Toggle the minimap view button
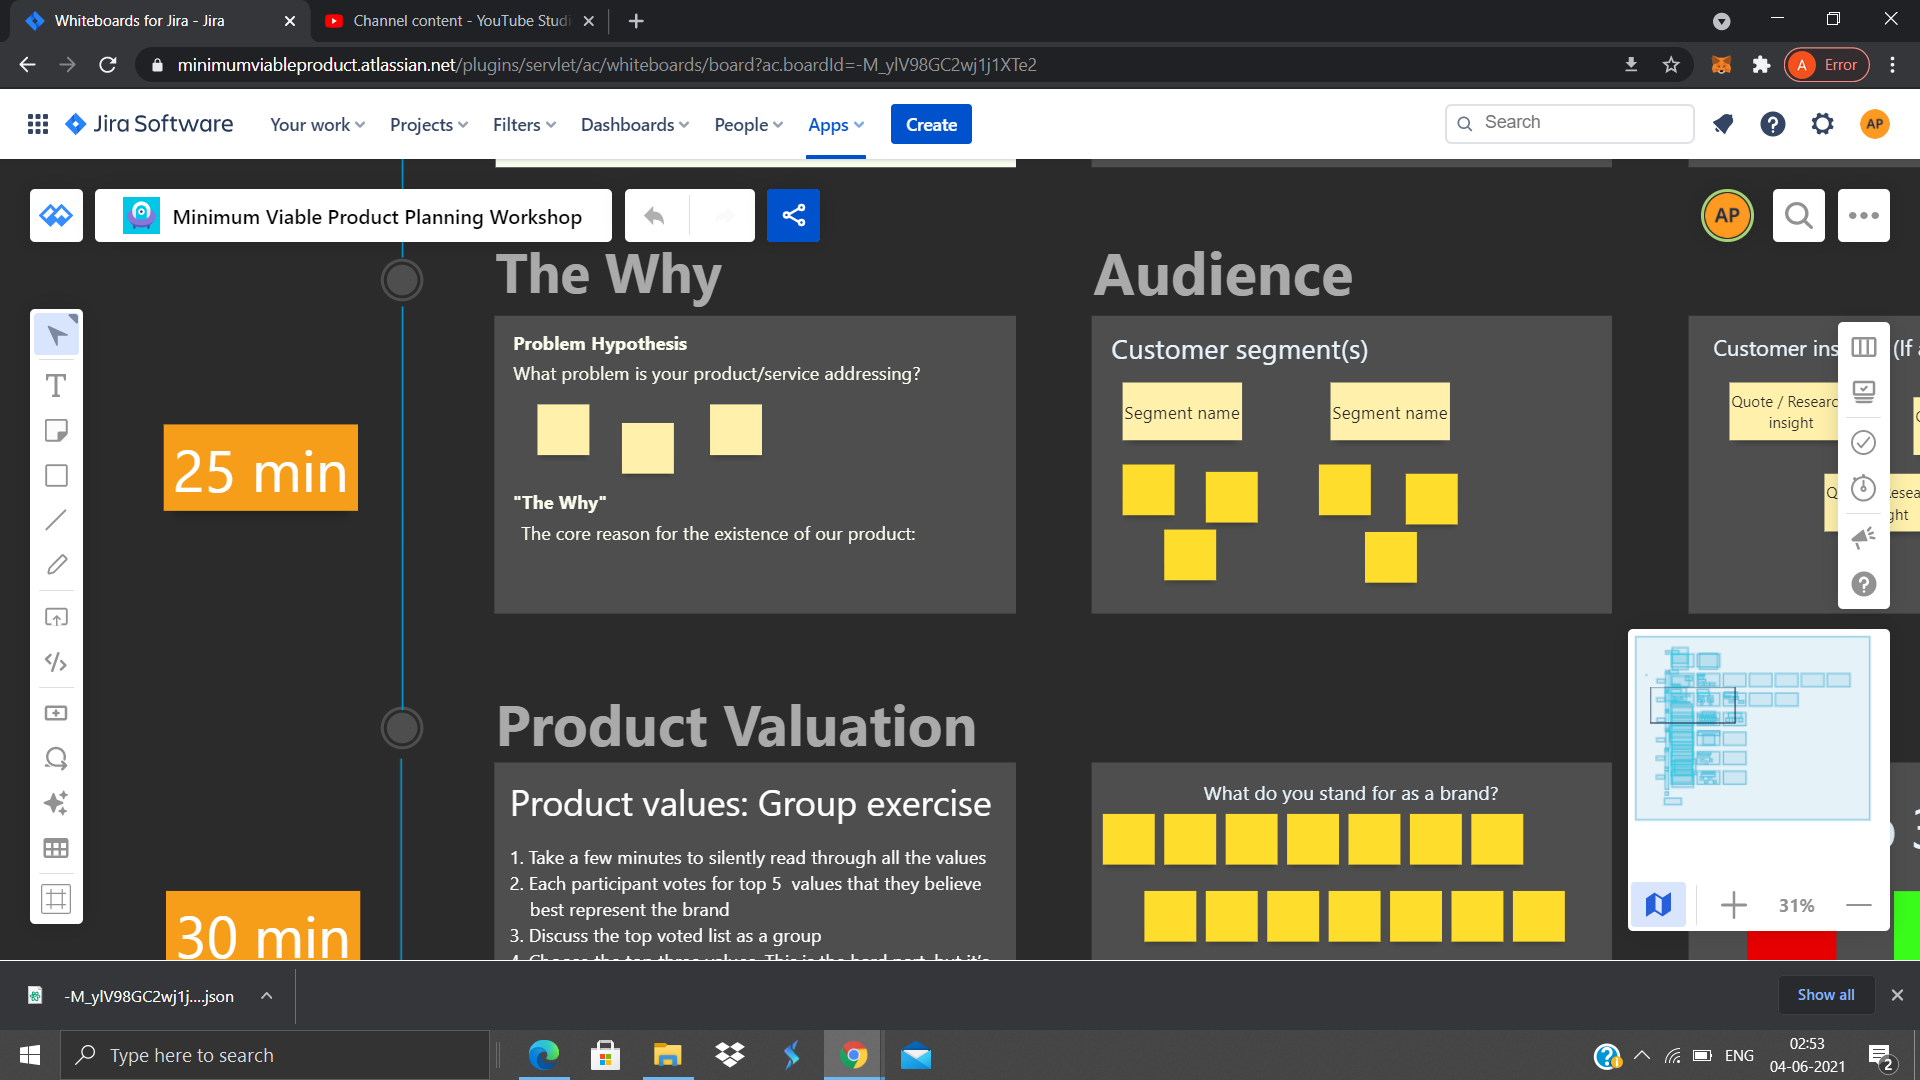This screenshot has height=1080, width=1920. (x=1658, y=905)
